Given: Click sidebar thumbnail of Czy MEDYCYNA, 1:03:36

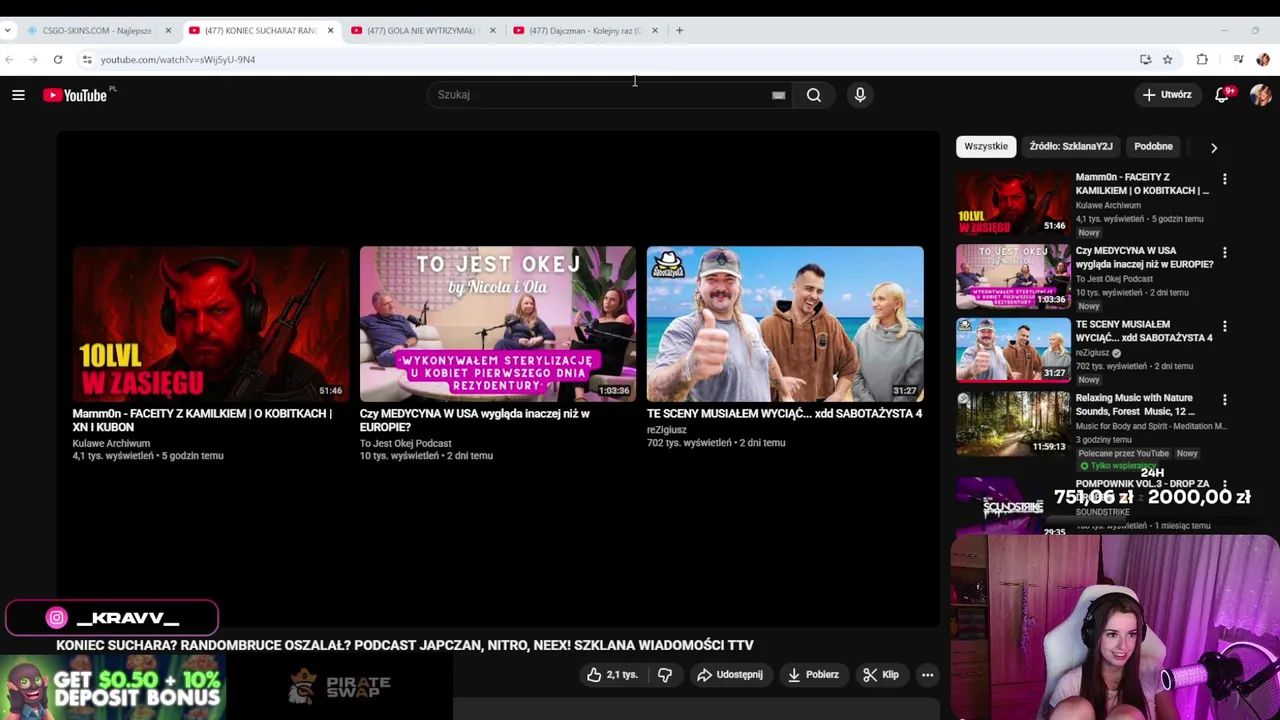Looking at the screenshot, I should (1013, 277).
